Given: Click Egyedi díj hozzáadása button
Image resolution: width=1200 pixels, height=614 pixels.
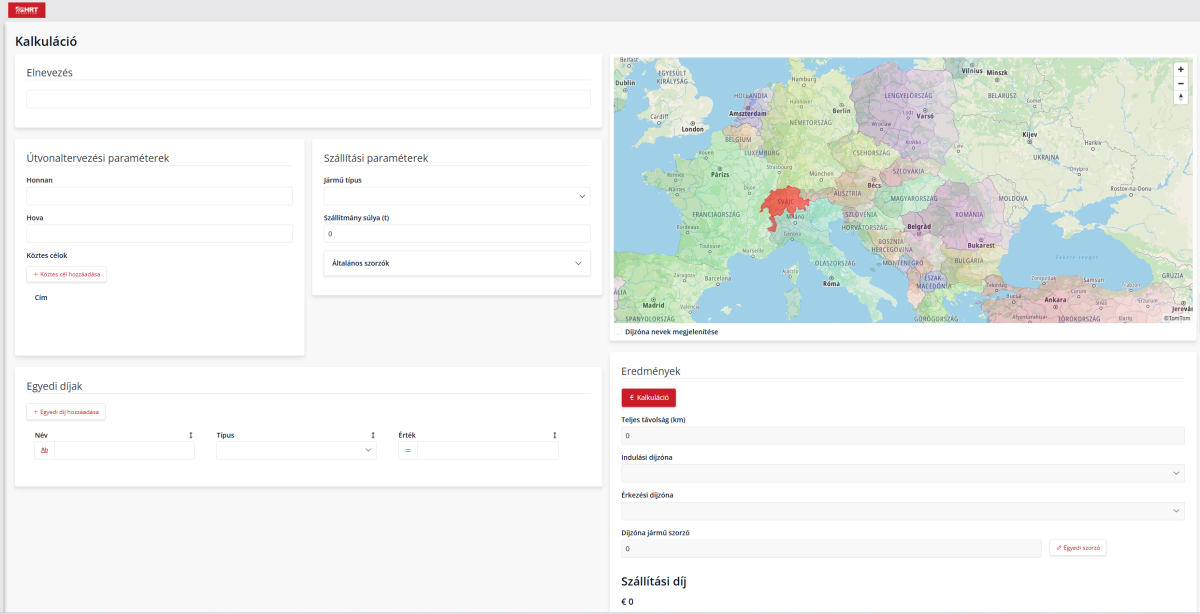Looking at the screenshot, I should [x=66, y=411].
